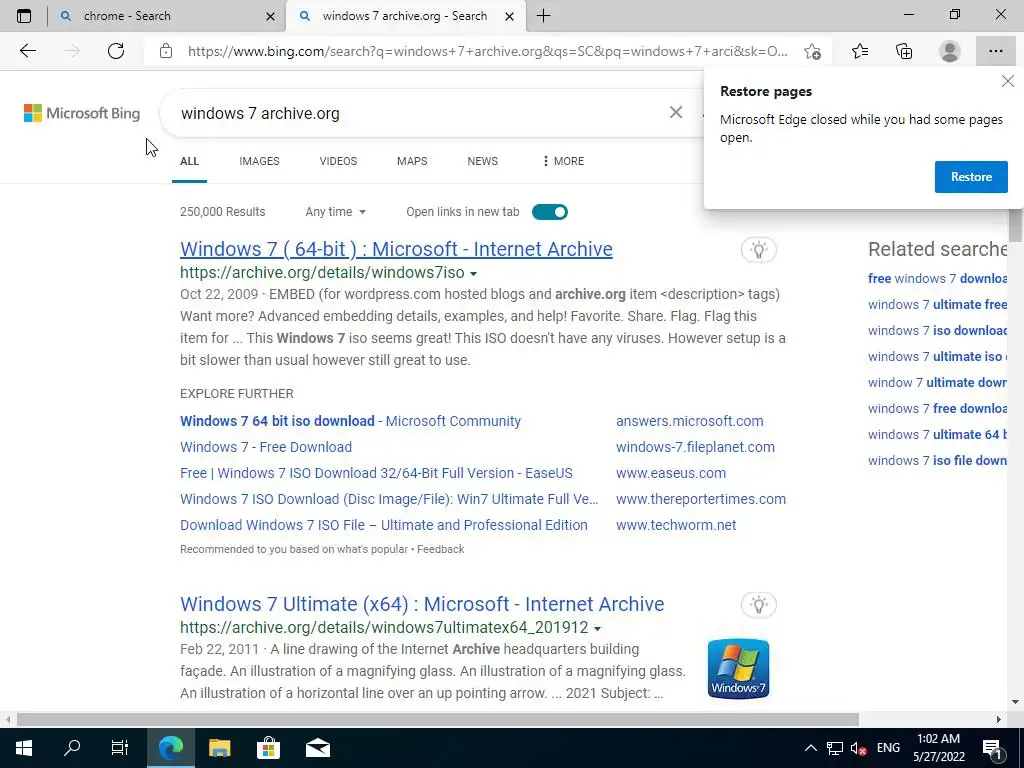Switch to the chrome - Search tab
The width and height of the screenshot is (1024, 768).
point(167,16)
